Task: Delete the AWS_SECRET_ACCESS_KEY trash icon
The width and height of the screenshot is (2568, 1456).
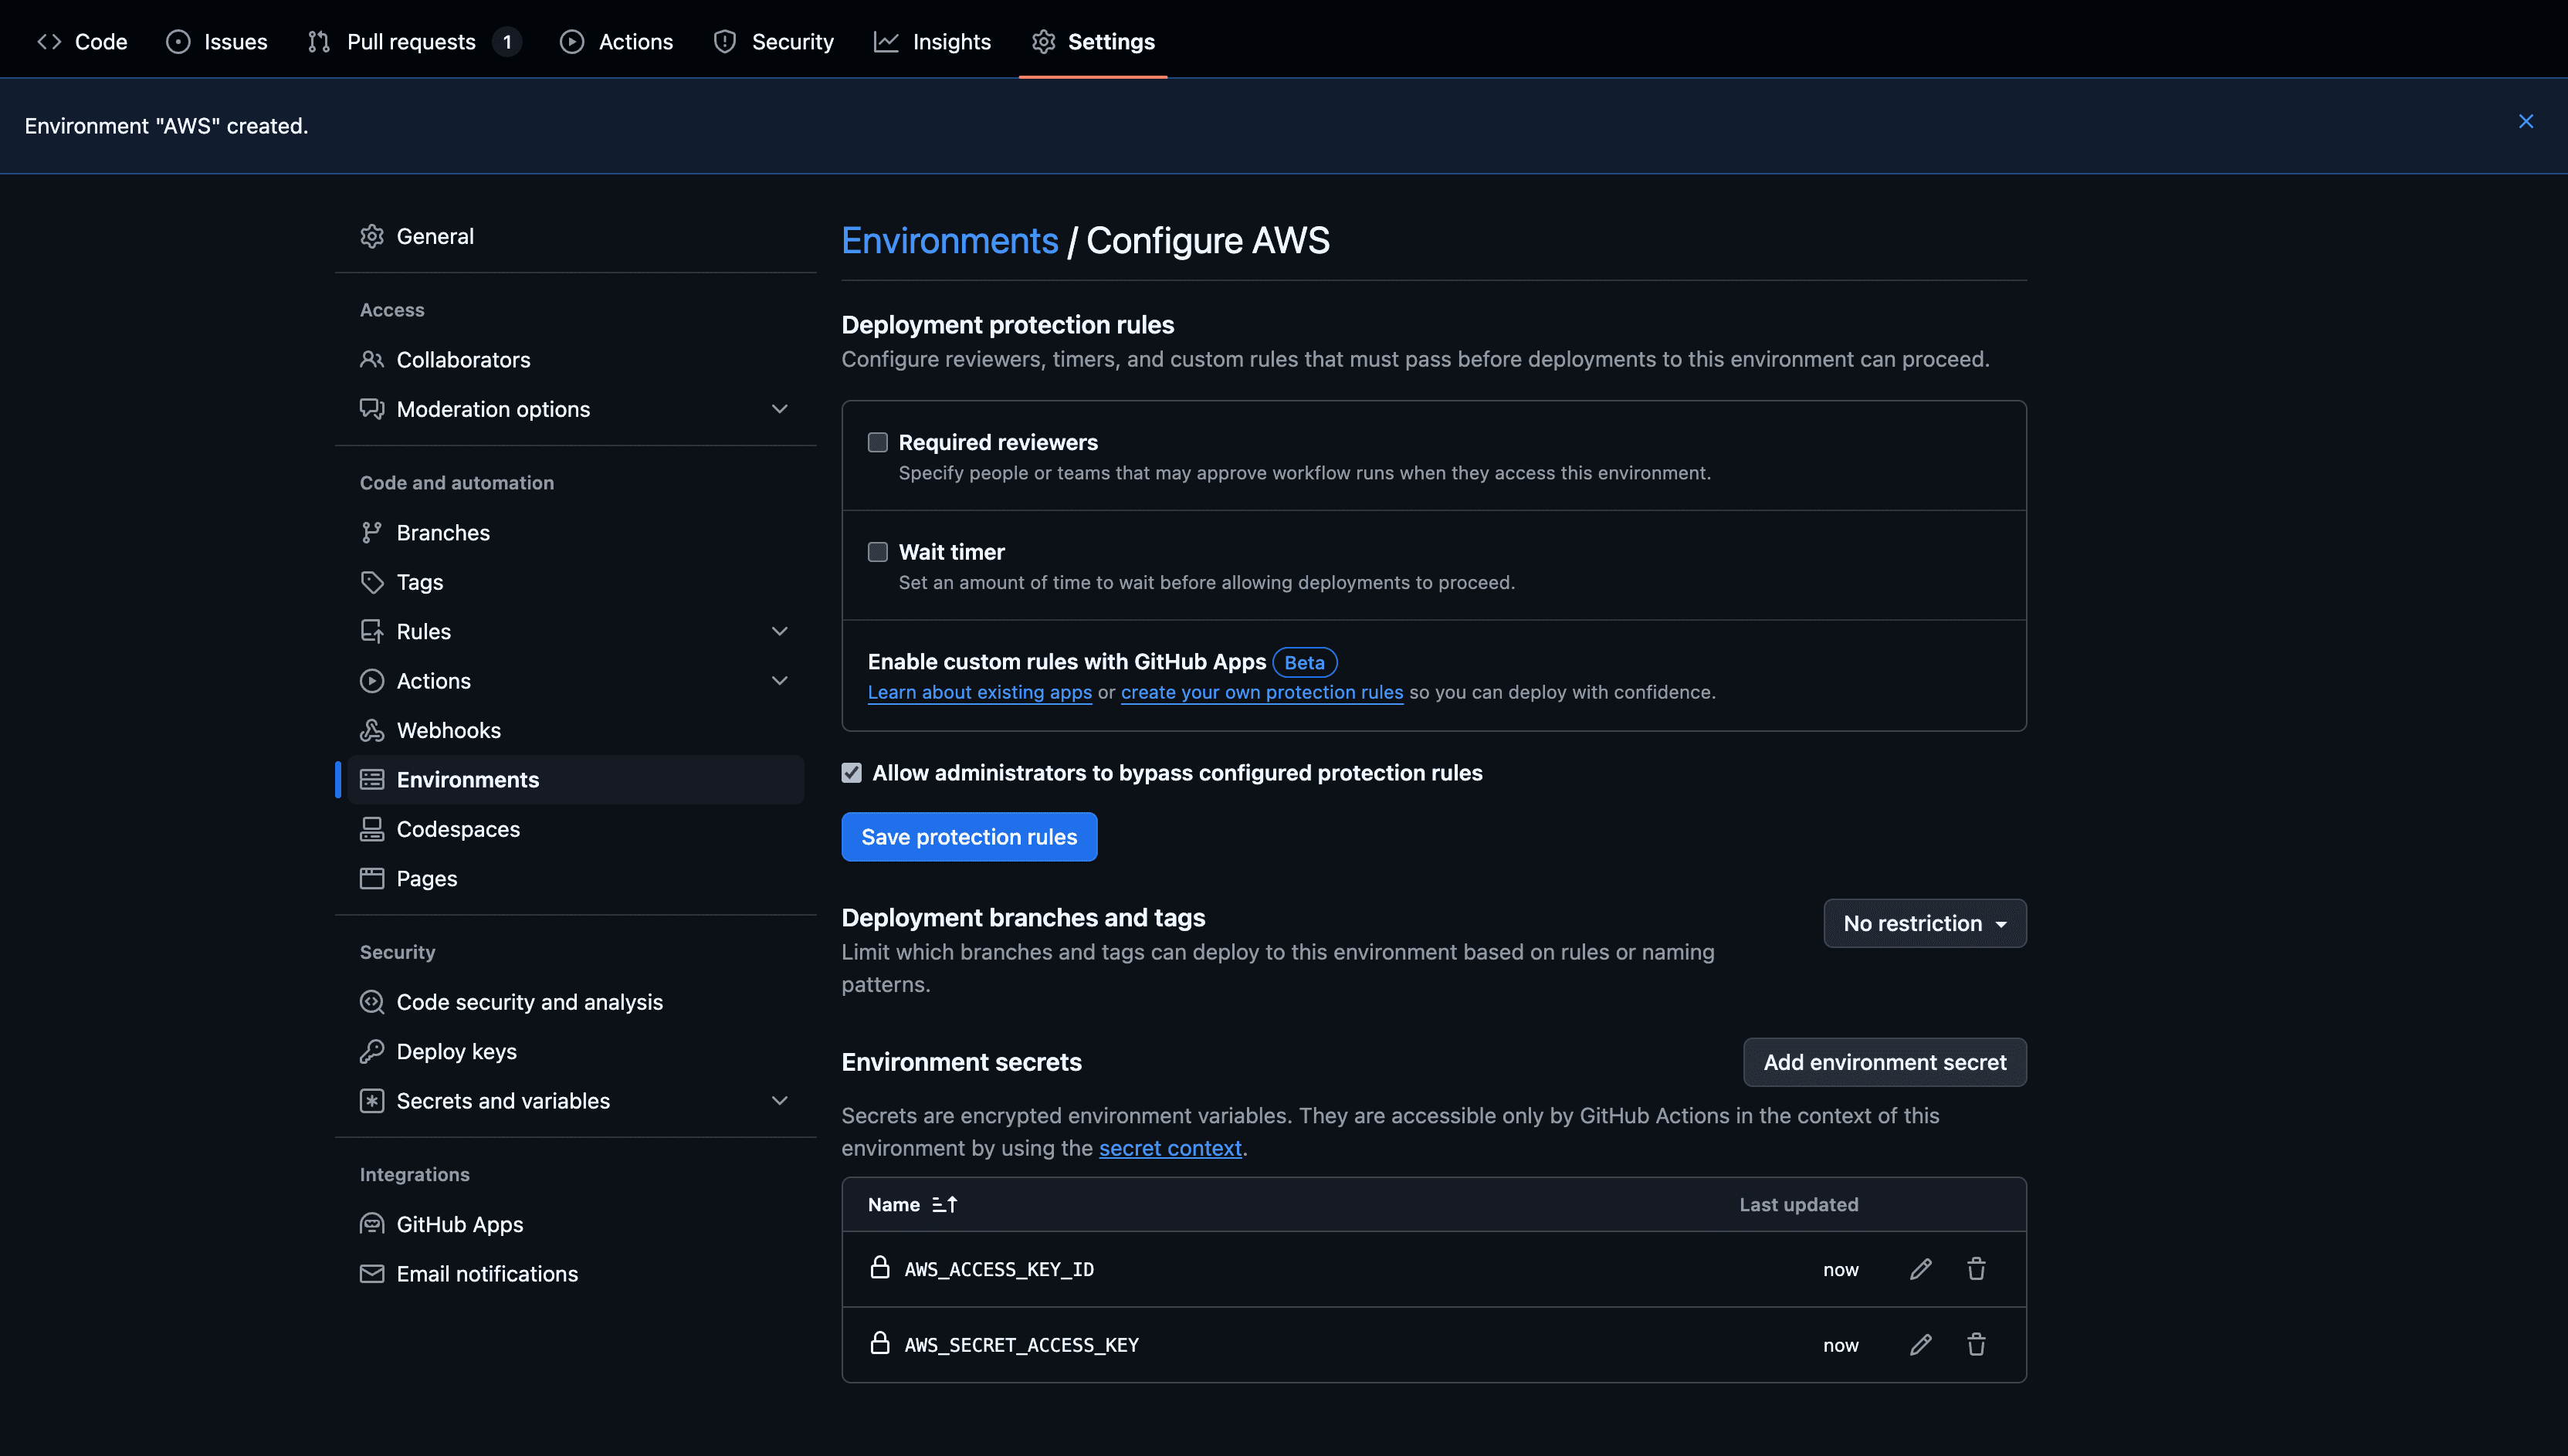Action: point(1976,1345)
